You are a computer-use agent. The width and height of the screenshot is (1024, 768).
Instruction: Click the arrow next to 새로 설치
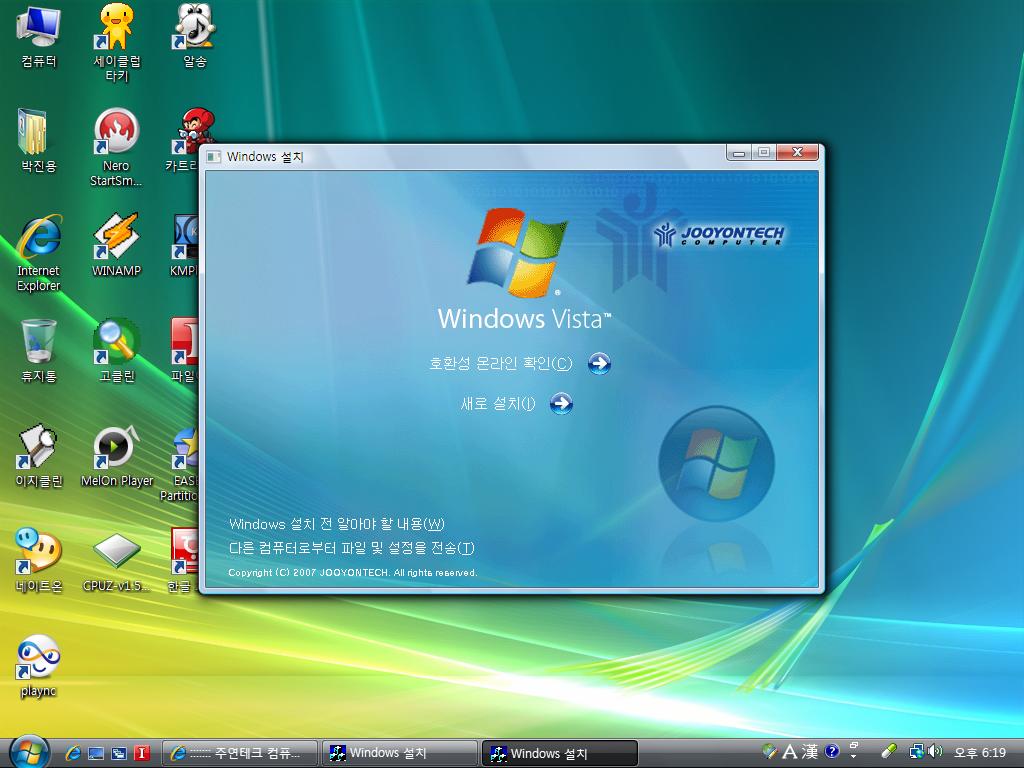pyautogui.click(x=561, y=404)
